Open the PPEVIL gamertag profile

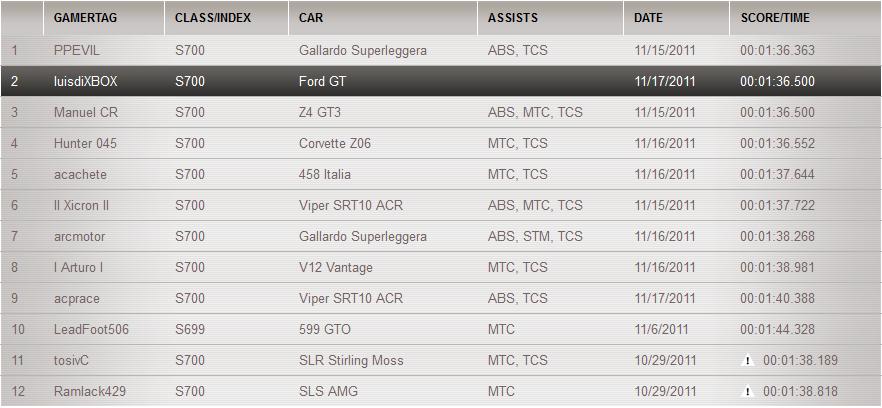tap(77, 50)
